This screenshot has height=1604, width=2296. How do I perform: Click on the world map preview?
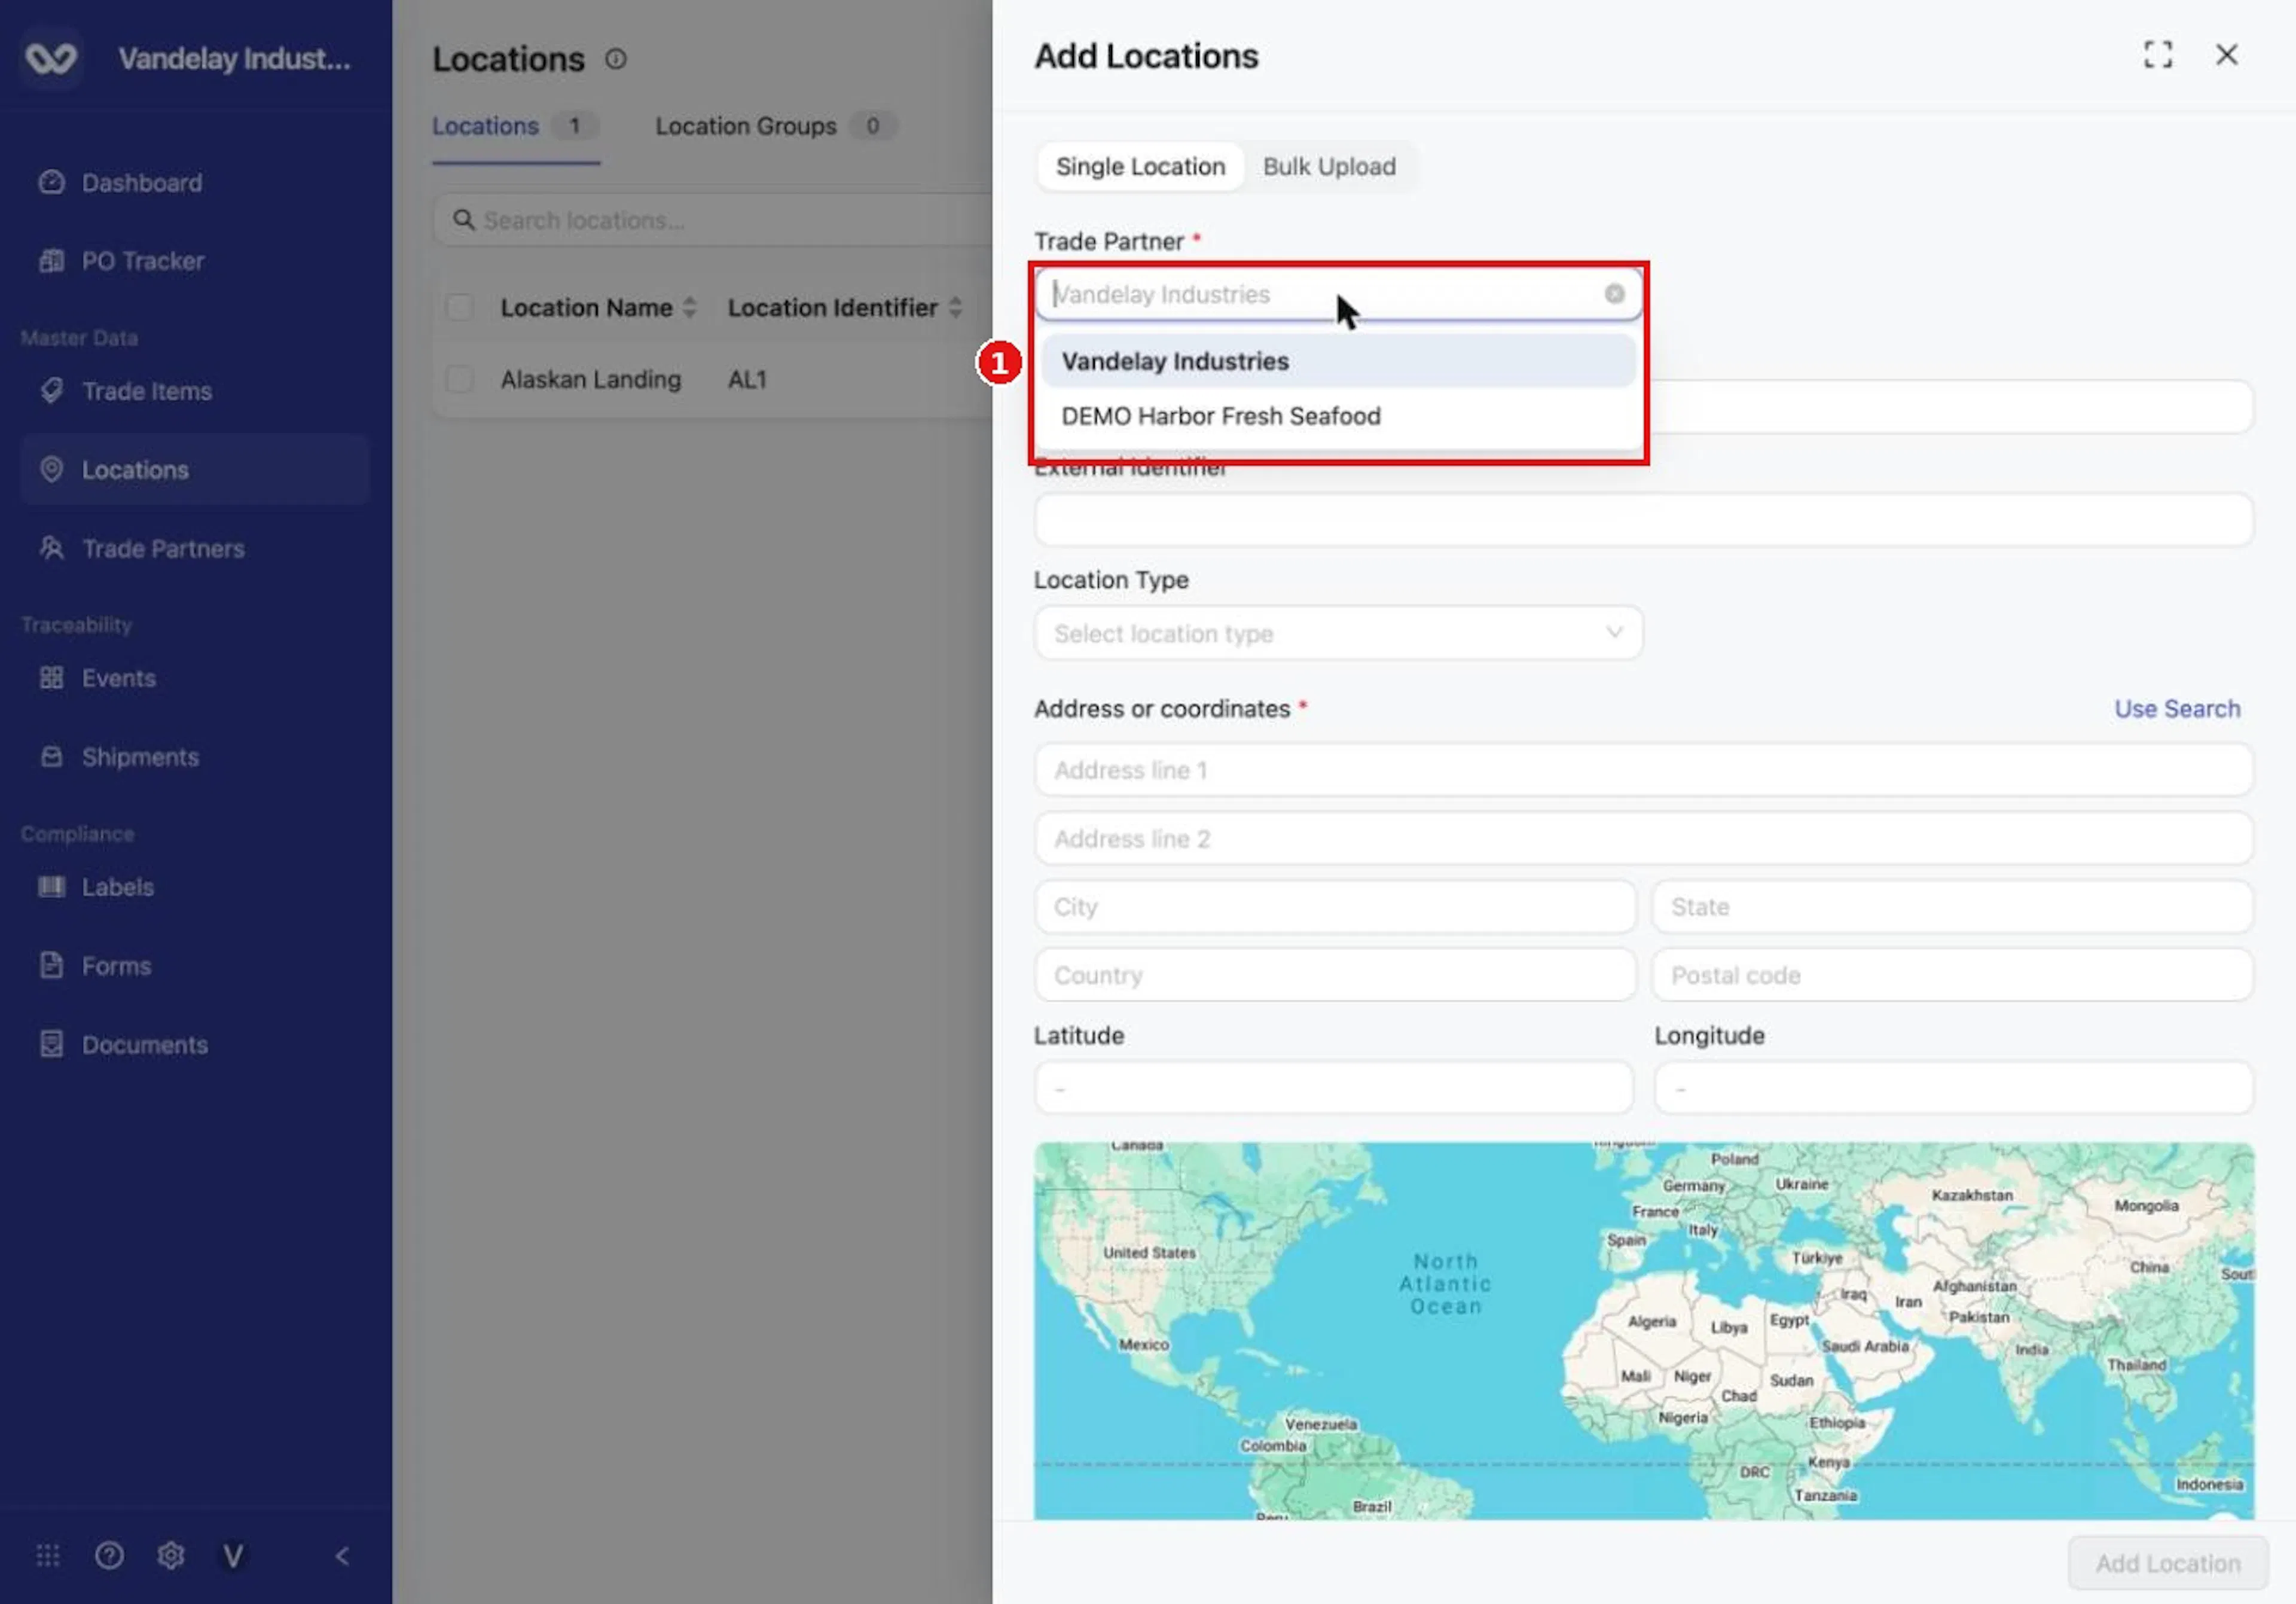tap(1643, 1331)
